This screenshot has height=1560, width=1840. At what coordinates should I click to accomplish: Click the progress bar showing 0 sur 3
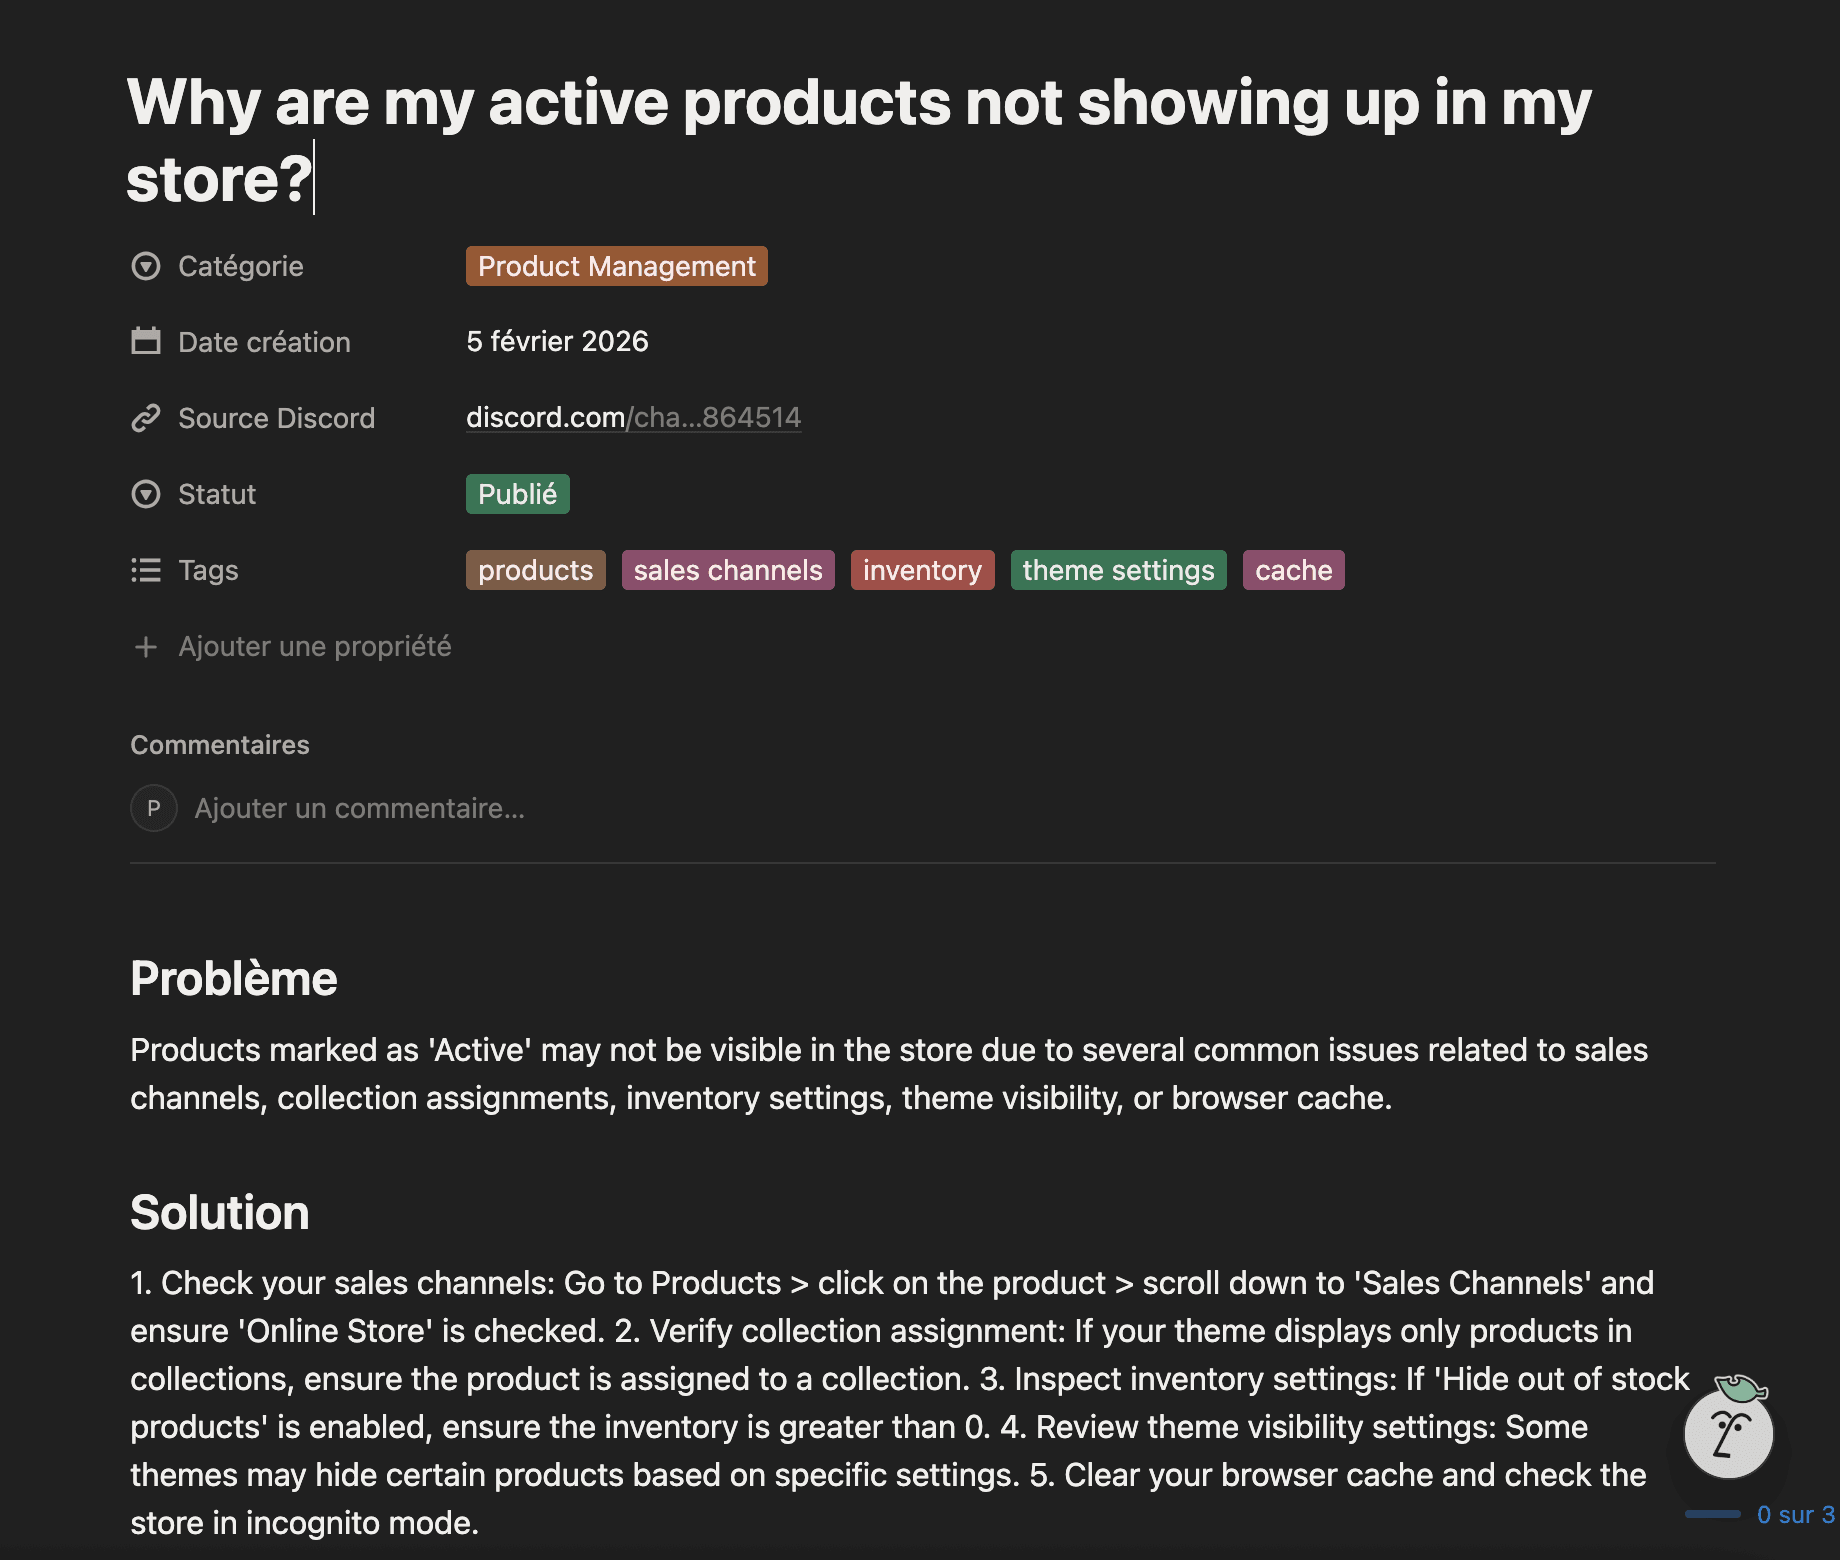(x=1712, y=1513)
